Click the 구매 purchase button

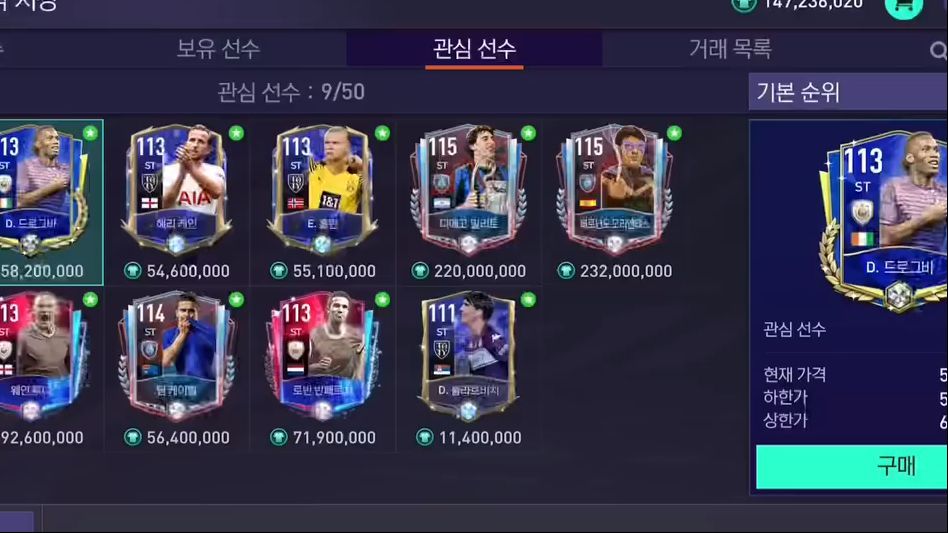coord(852,467)
